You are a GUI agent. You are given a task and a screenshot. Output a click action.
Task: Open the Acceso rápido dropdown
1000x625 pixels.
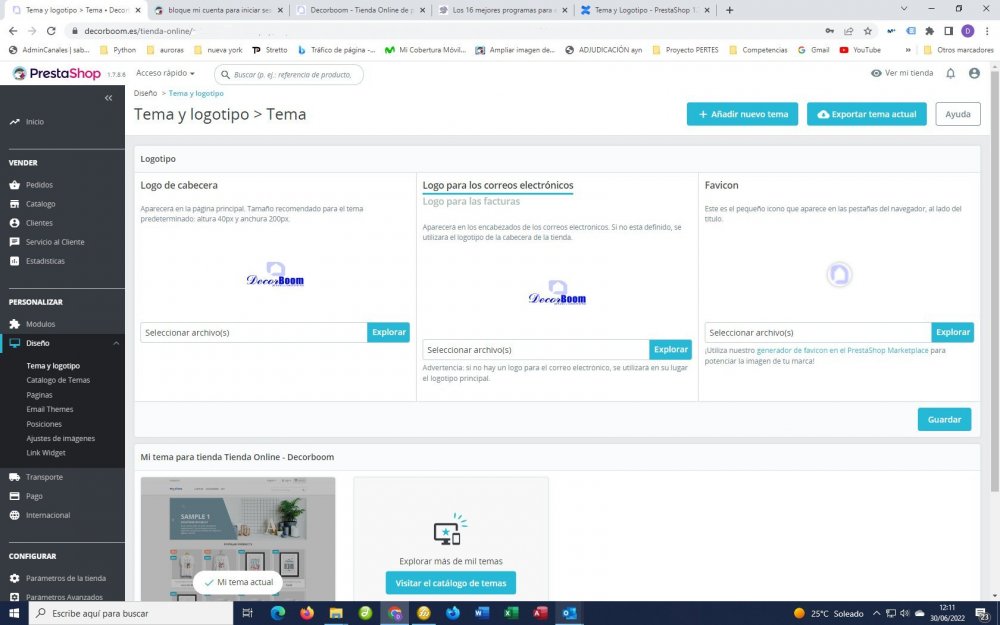[165, 73]
